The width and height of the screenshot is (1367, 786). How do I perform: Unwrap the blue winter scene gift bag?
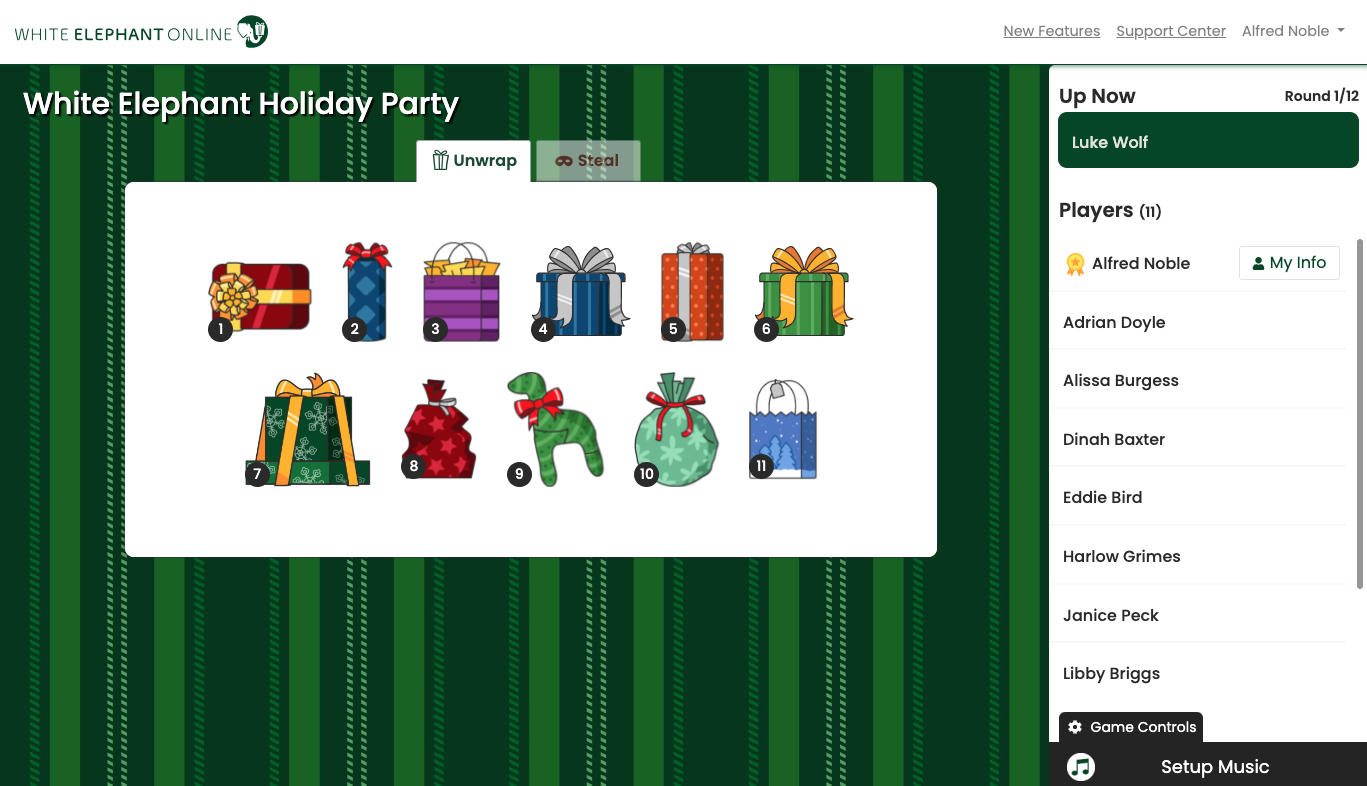tap(783, 429)
